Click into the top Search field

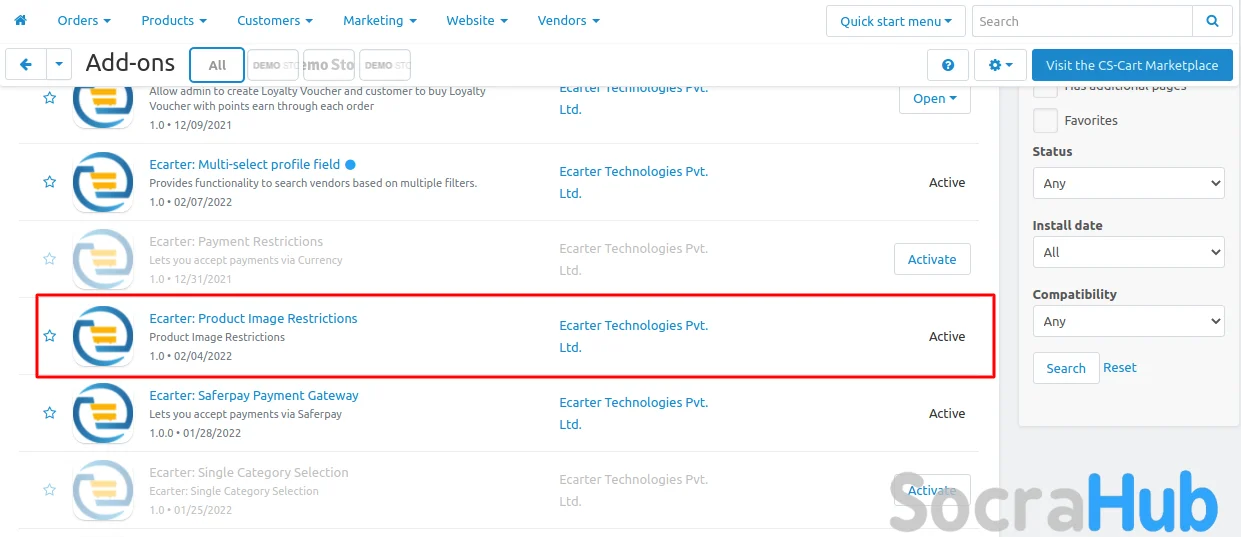click(x=1082, y=21)
